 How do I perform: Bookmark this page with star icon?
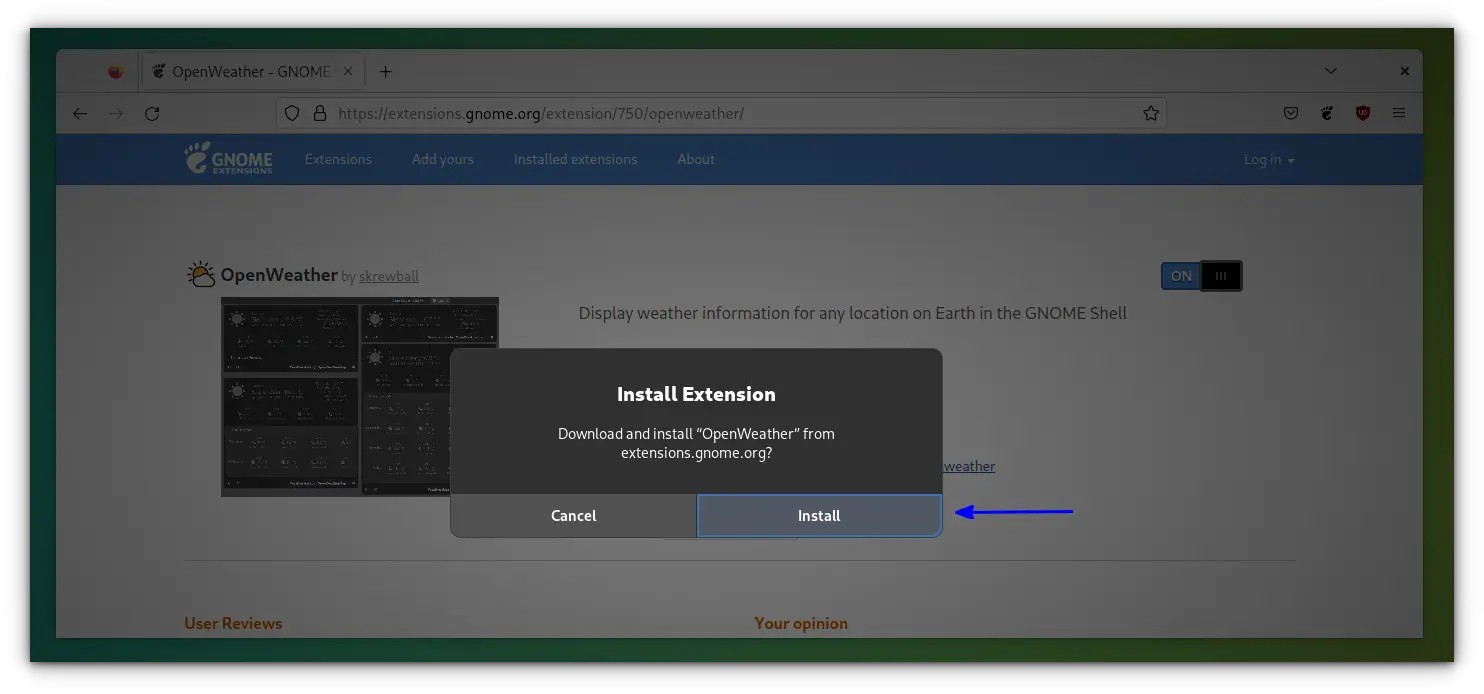coord(1151,114)
